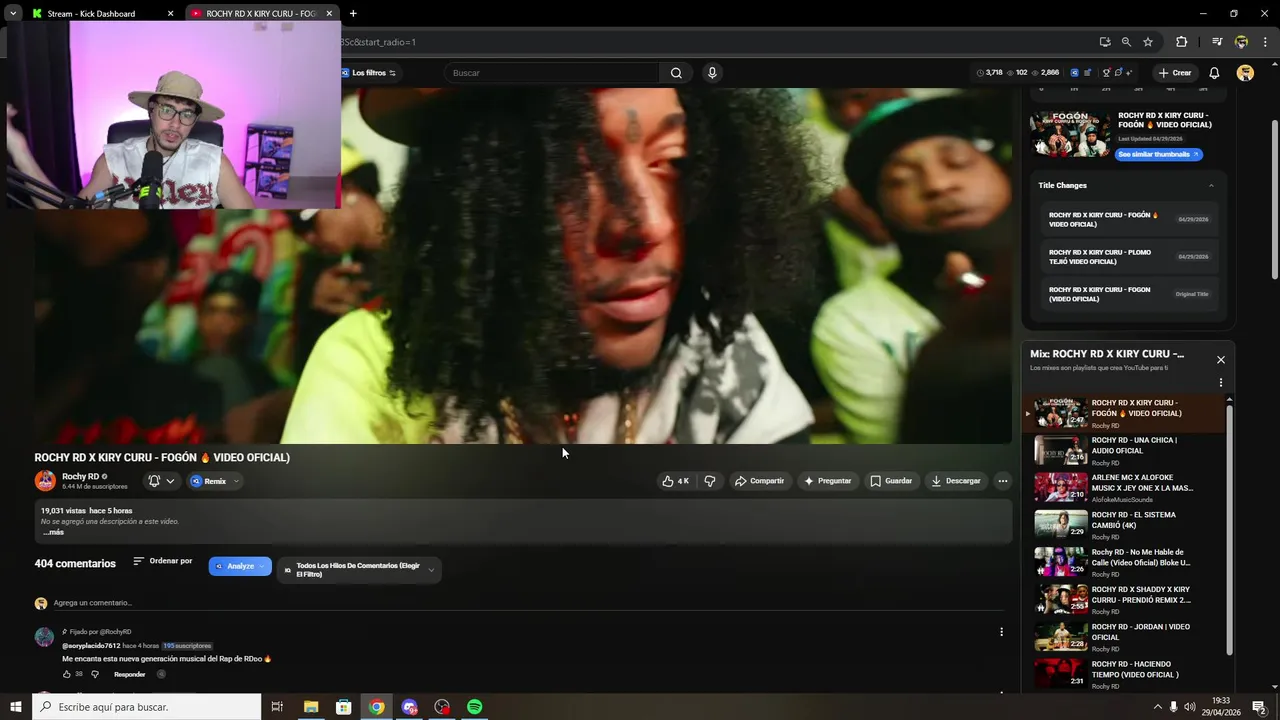Screen dimensions: 1280x720
Task: Open Google Chrome from taskbar
Action: pyautogui.click(x=376, y=707)
